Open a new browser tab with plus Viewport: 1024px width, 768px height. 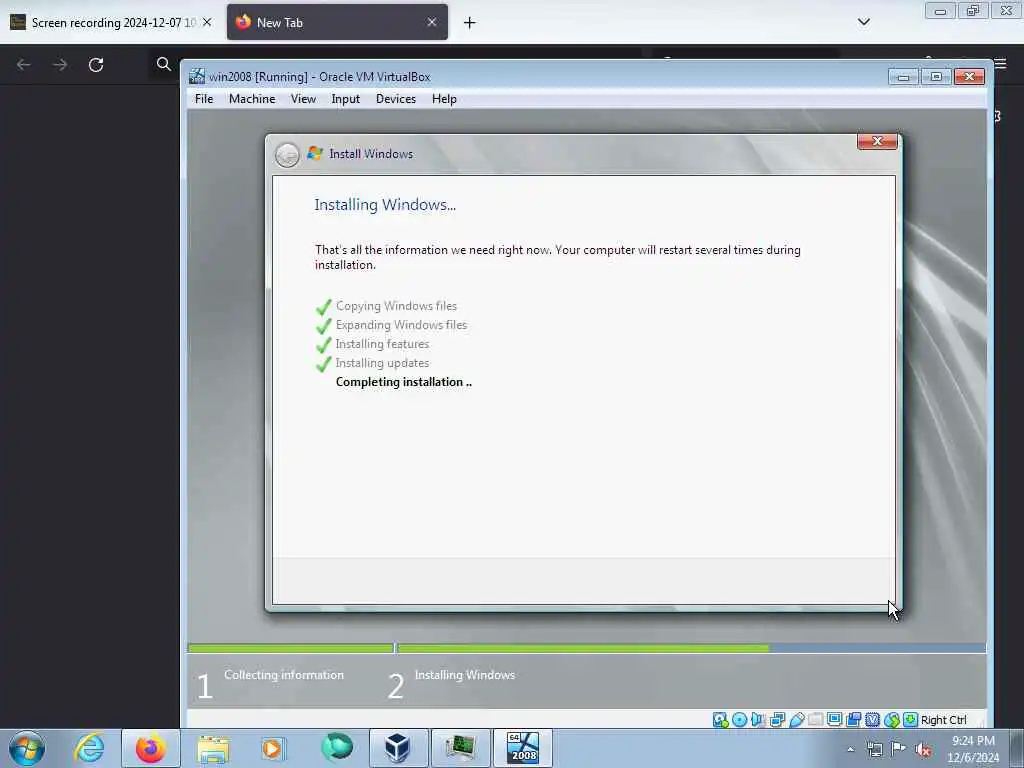click(x=470, y=23)
